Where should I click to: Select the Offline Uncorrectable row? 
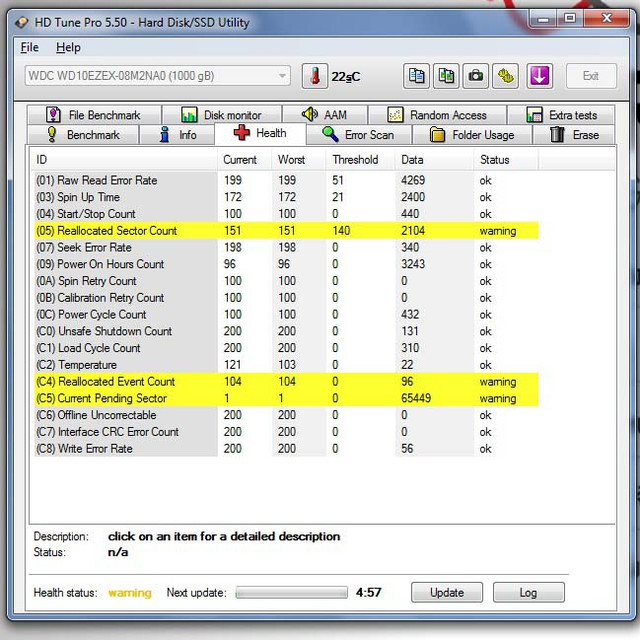point(286,415)
